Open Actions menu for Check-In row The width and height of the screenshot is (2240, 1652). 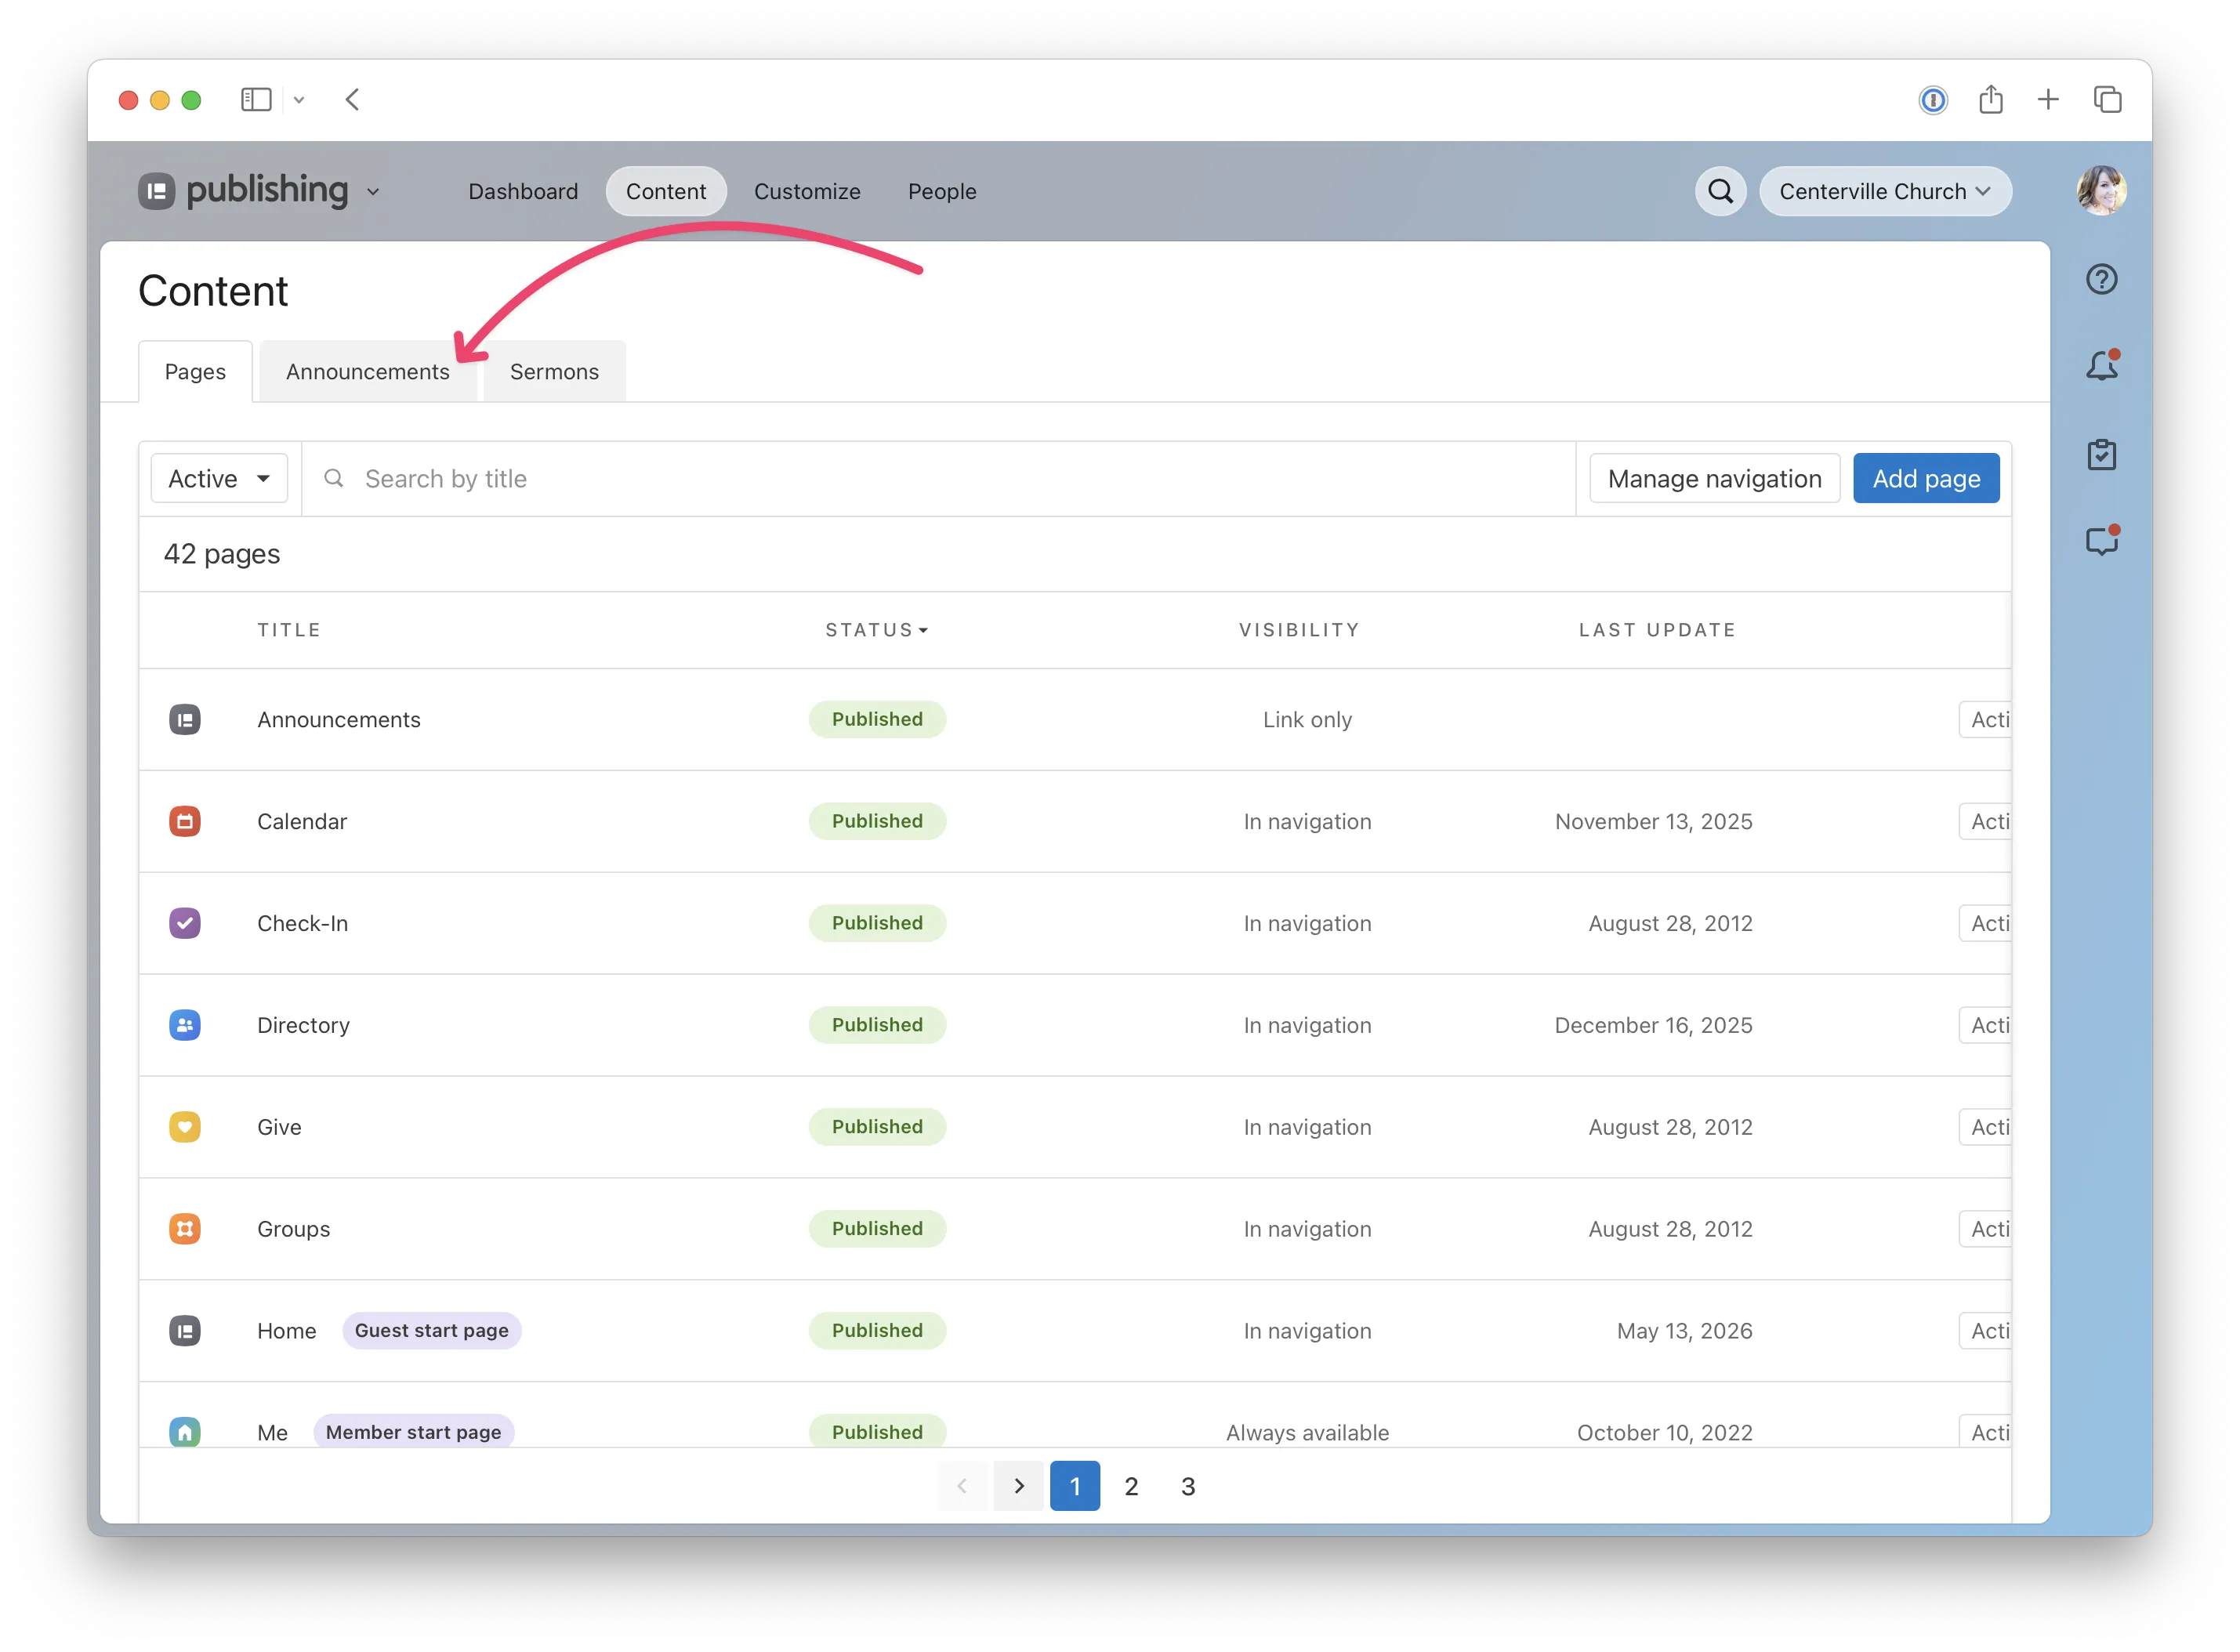coord(1986,924)
